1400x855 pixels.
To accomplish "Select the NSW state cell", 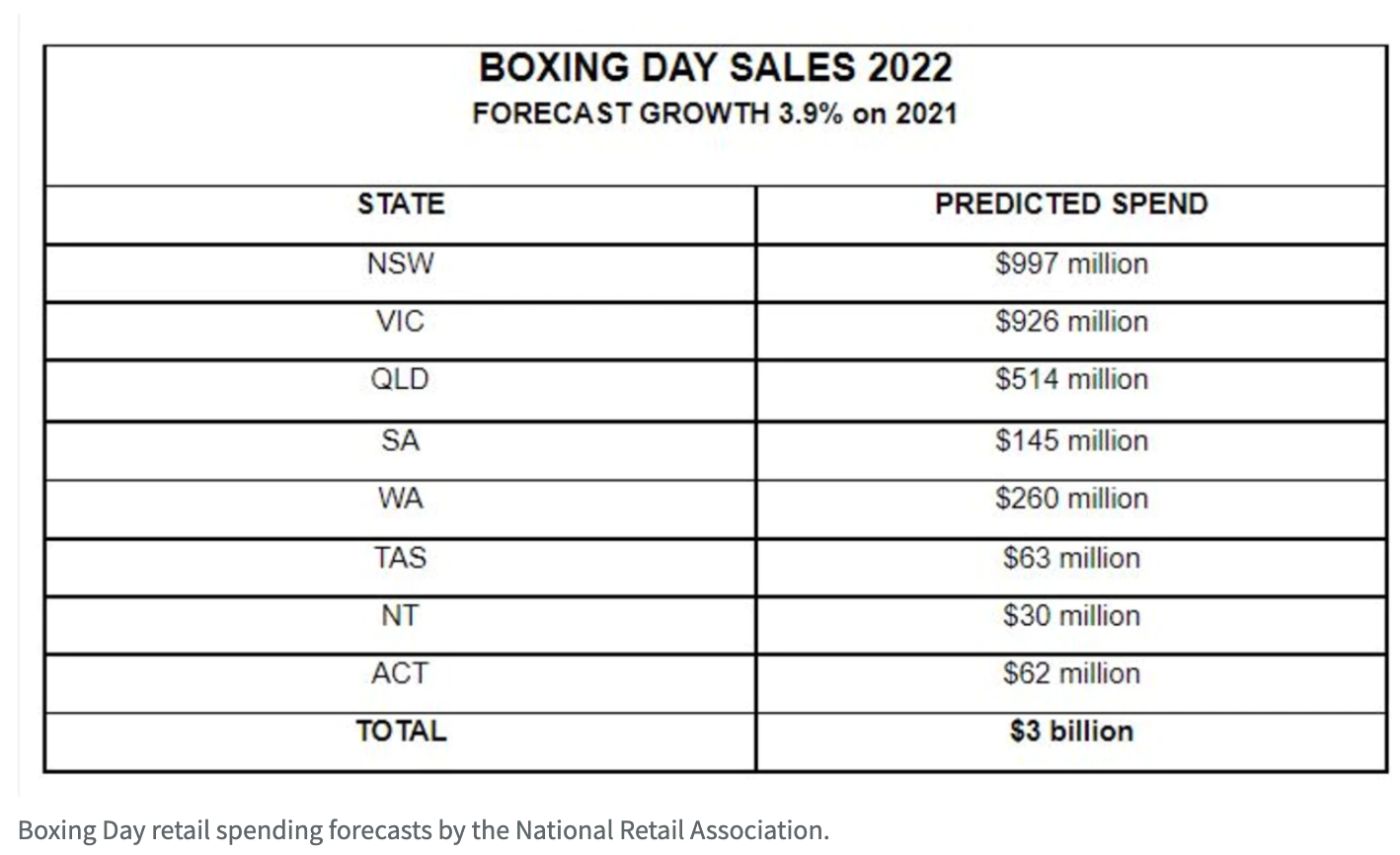I will coord(401,264).
